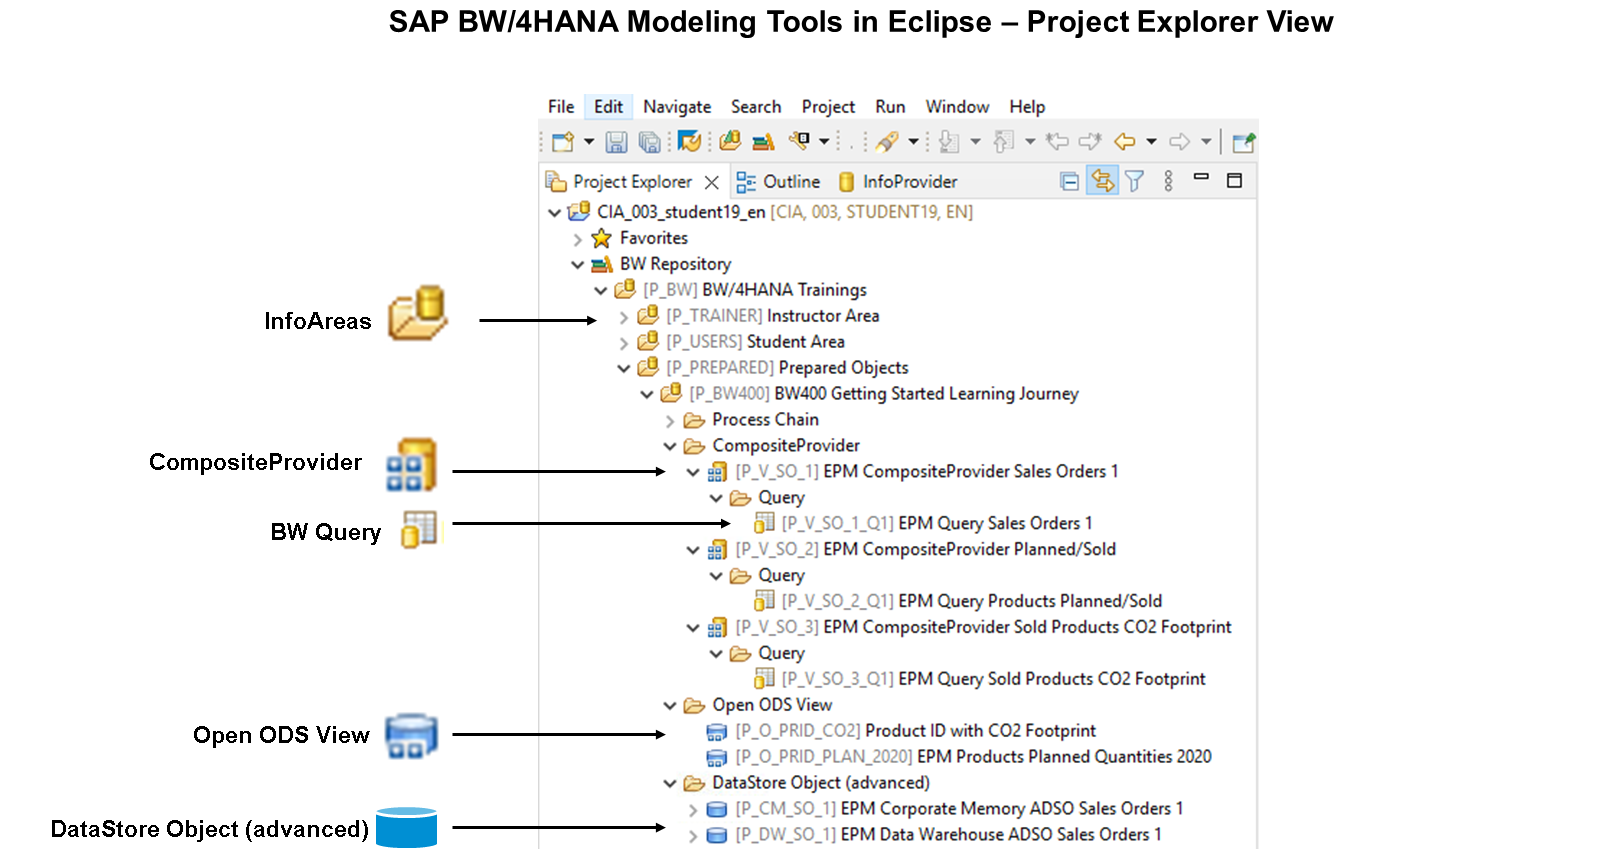Open the File menu

pos(561,107)
